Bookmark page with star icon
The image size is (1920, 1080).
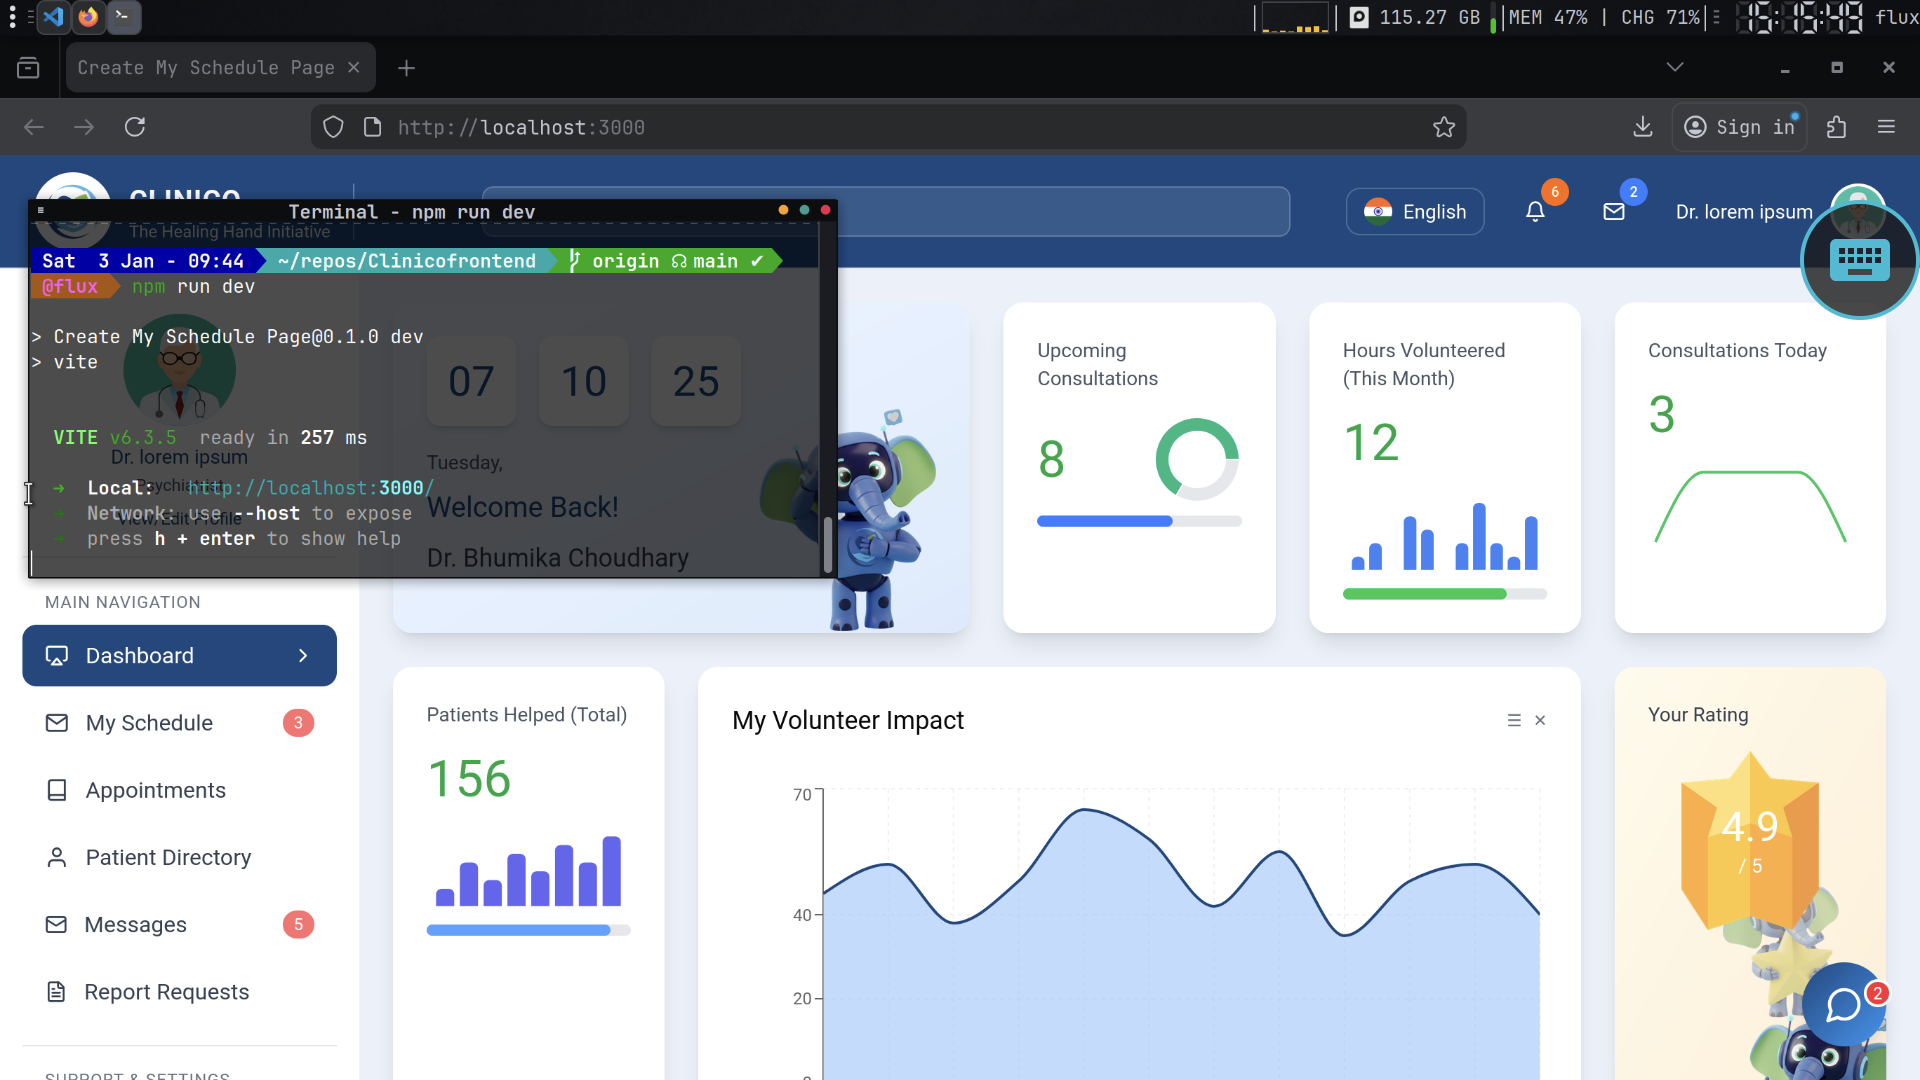pyautogui.click(x=1443, y=127)
